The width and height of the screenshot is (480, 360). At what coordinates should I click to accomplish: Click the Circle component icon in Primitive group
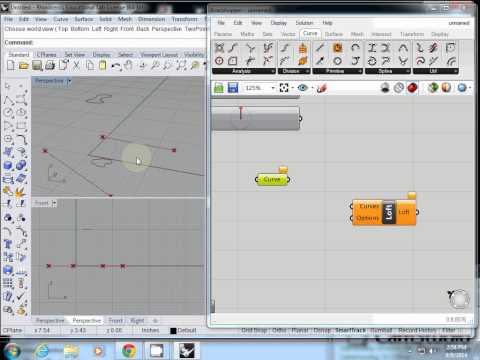tap(337, 61)
